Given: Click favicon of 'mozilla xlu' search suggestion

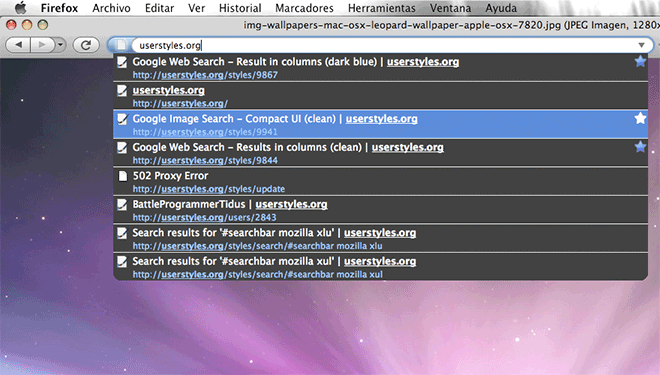Looking at the screenshot, I should (122, 233).
